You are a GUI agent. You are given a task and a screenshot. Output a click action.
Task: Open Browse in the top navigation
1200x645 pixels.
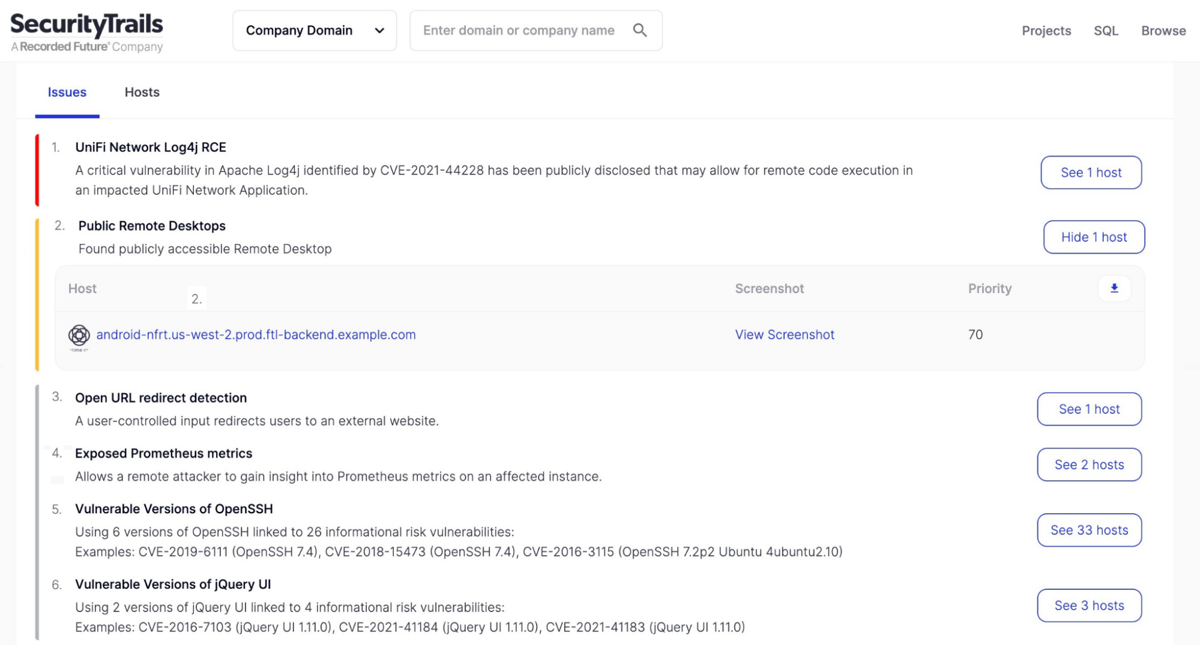1163,31
